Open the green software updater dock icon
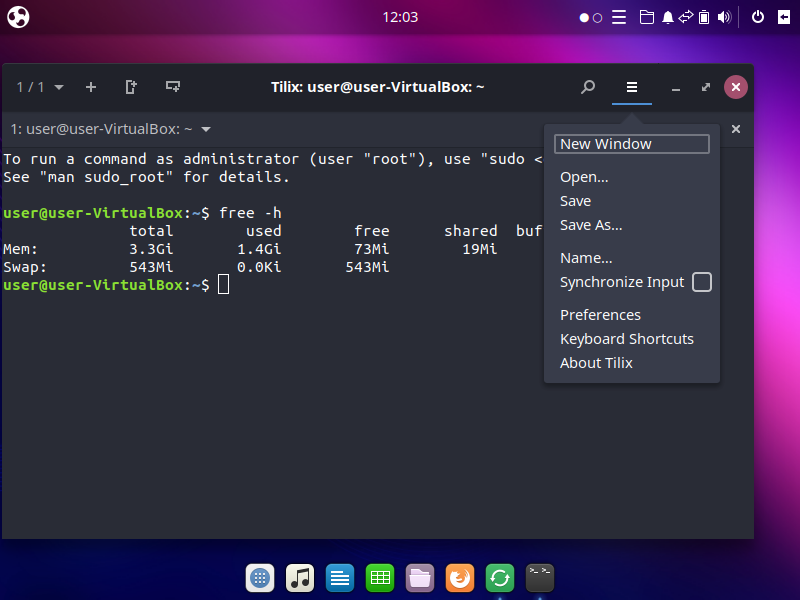The image size is (800, 600). tap(500, 578)
